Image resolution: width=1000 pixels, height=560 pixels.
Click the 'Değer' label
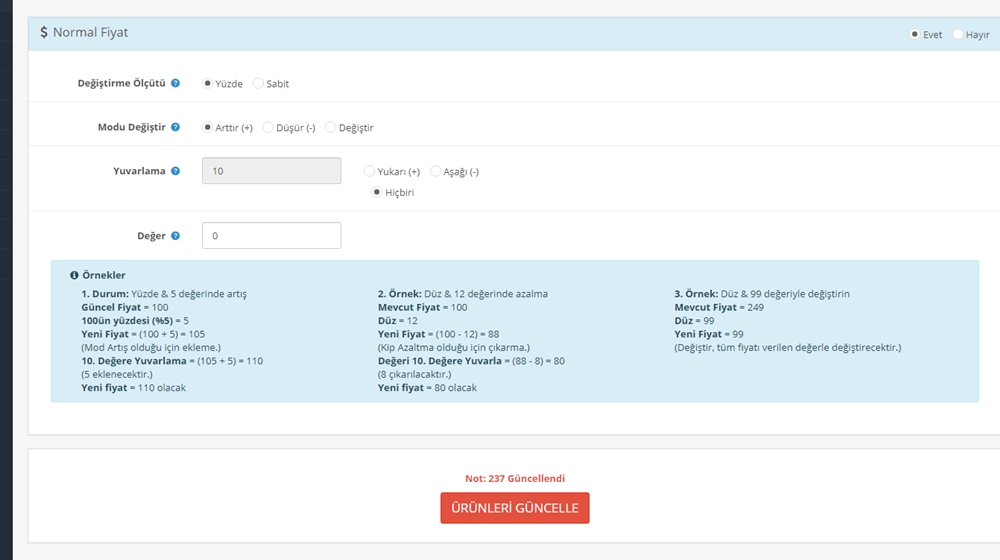click(x=151, y=235)
